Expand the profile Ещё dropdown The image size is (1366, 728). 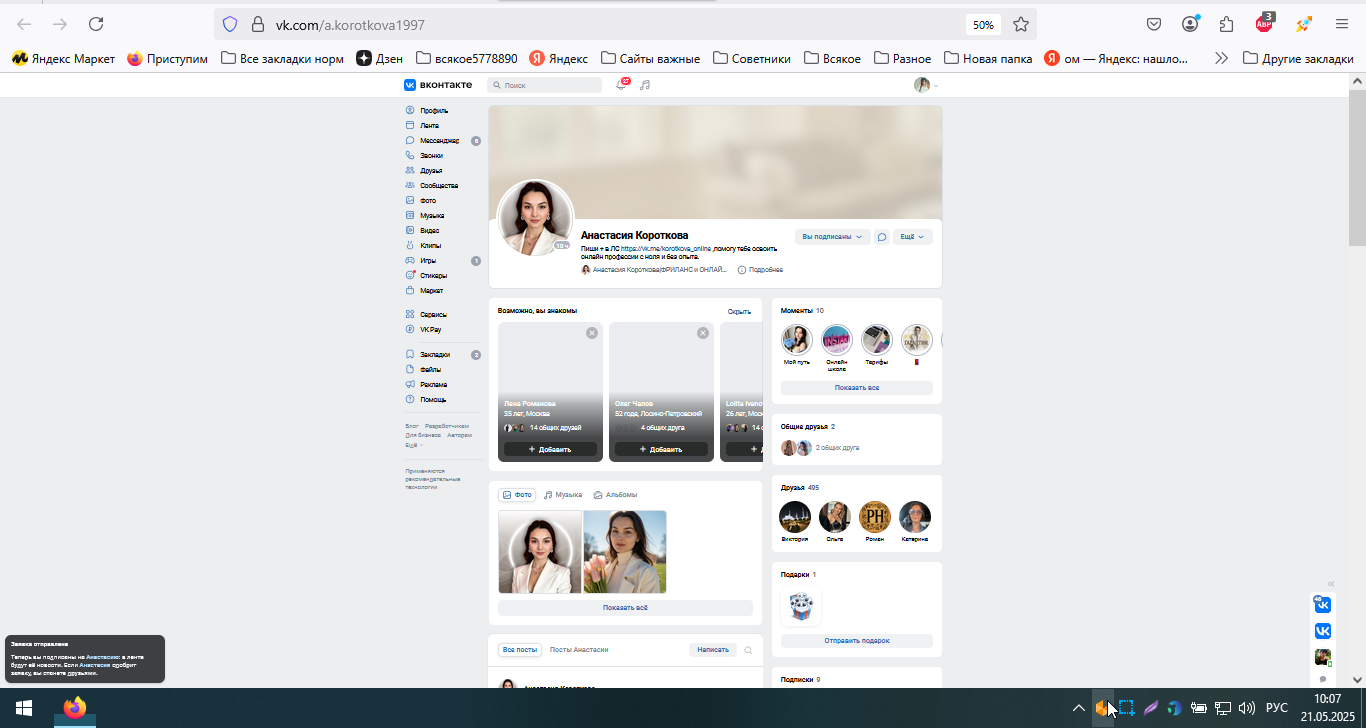912,237
